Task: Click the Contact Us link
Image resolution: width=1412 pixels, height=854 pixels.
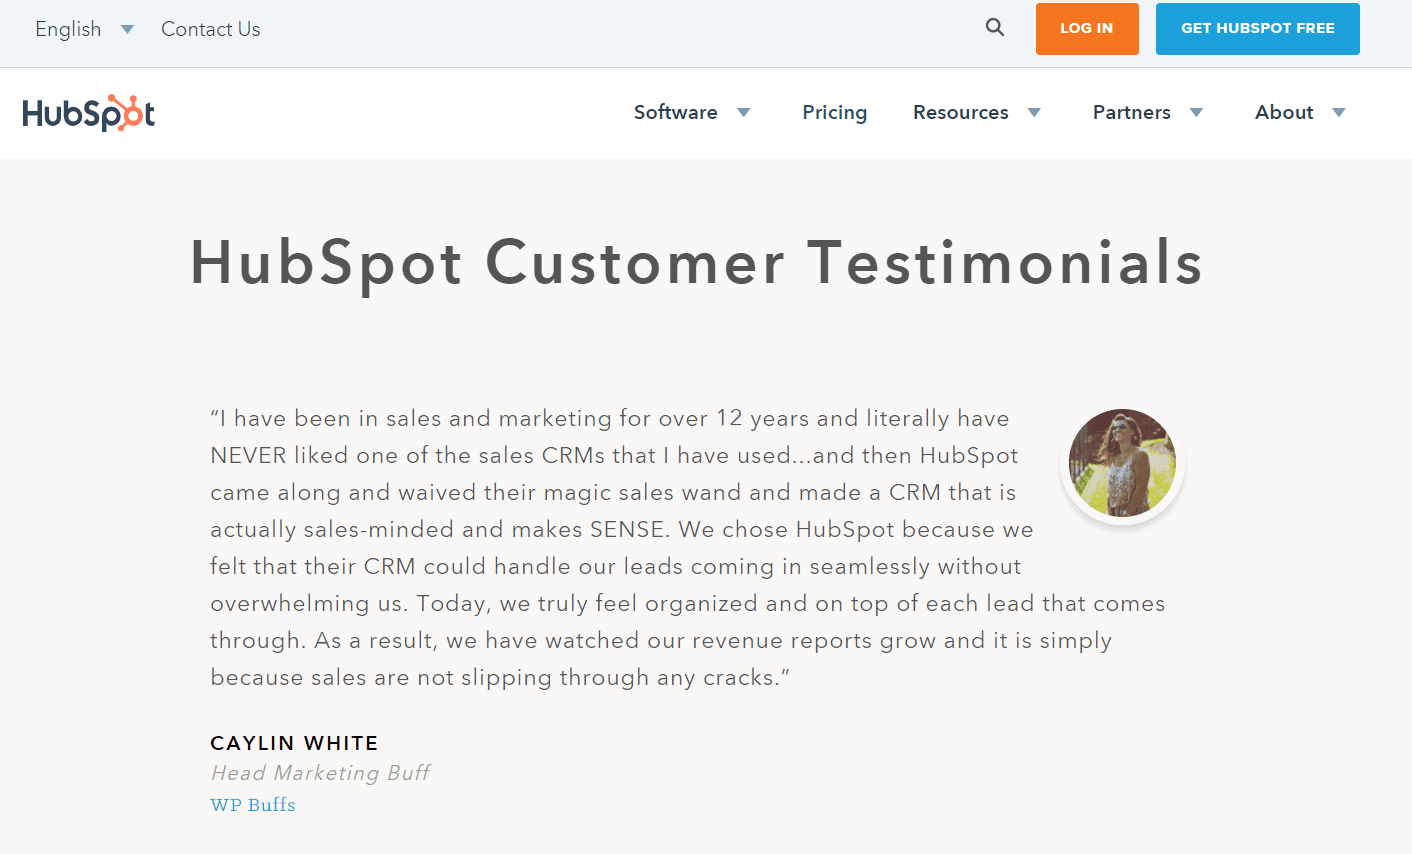Action: [x=210, y=29]
